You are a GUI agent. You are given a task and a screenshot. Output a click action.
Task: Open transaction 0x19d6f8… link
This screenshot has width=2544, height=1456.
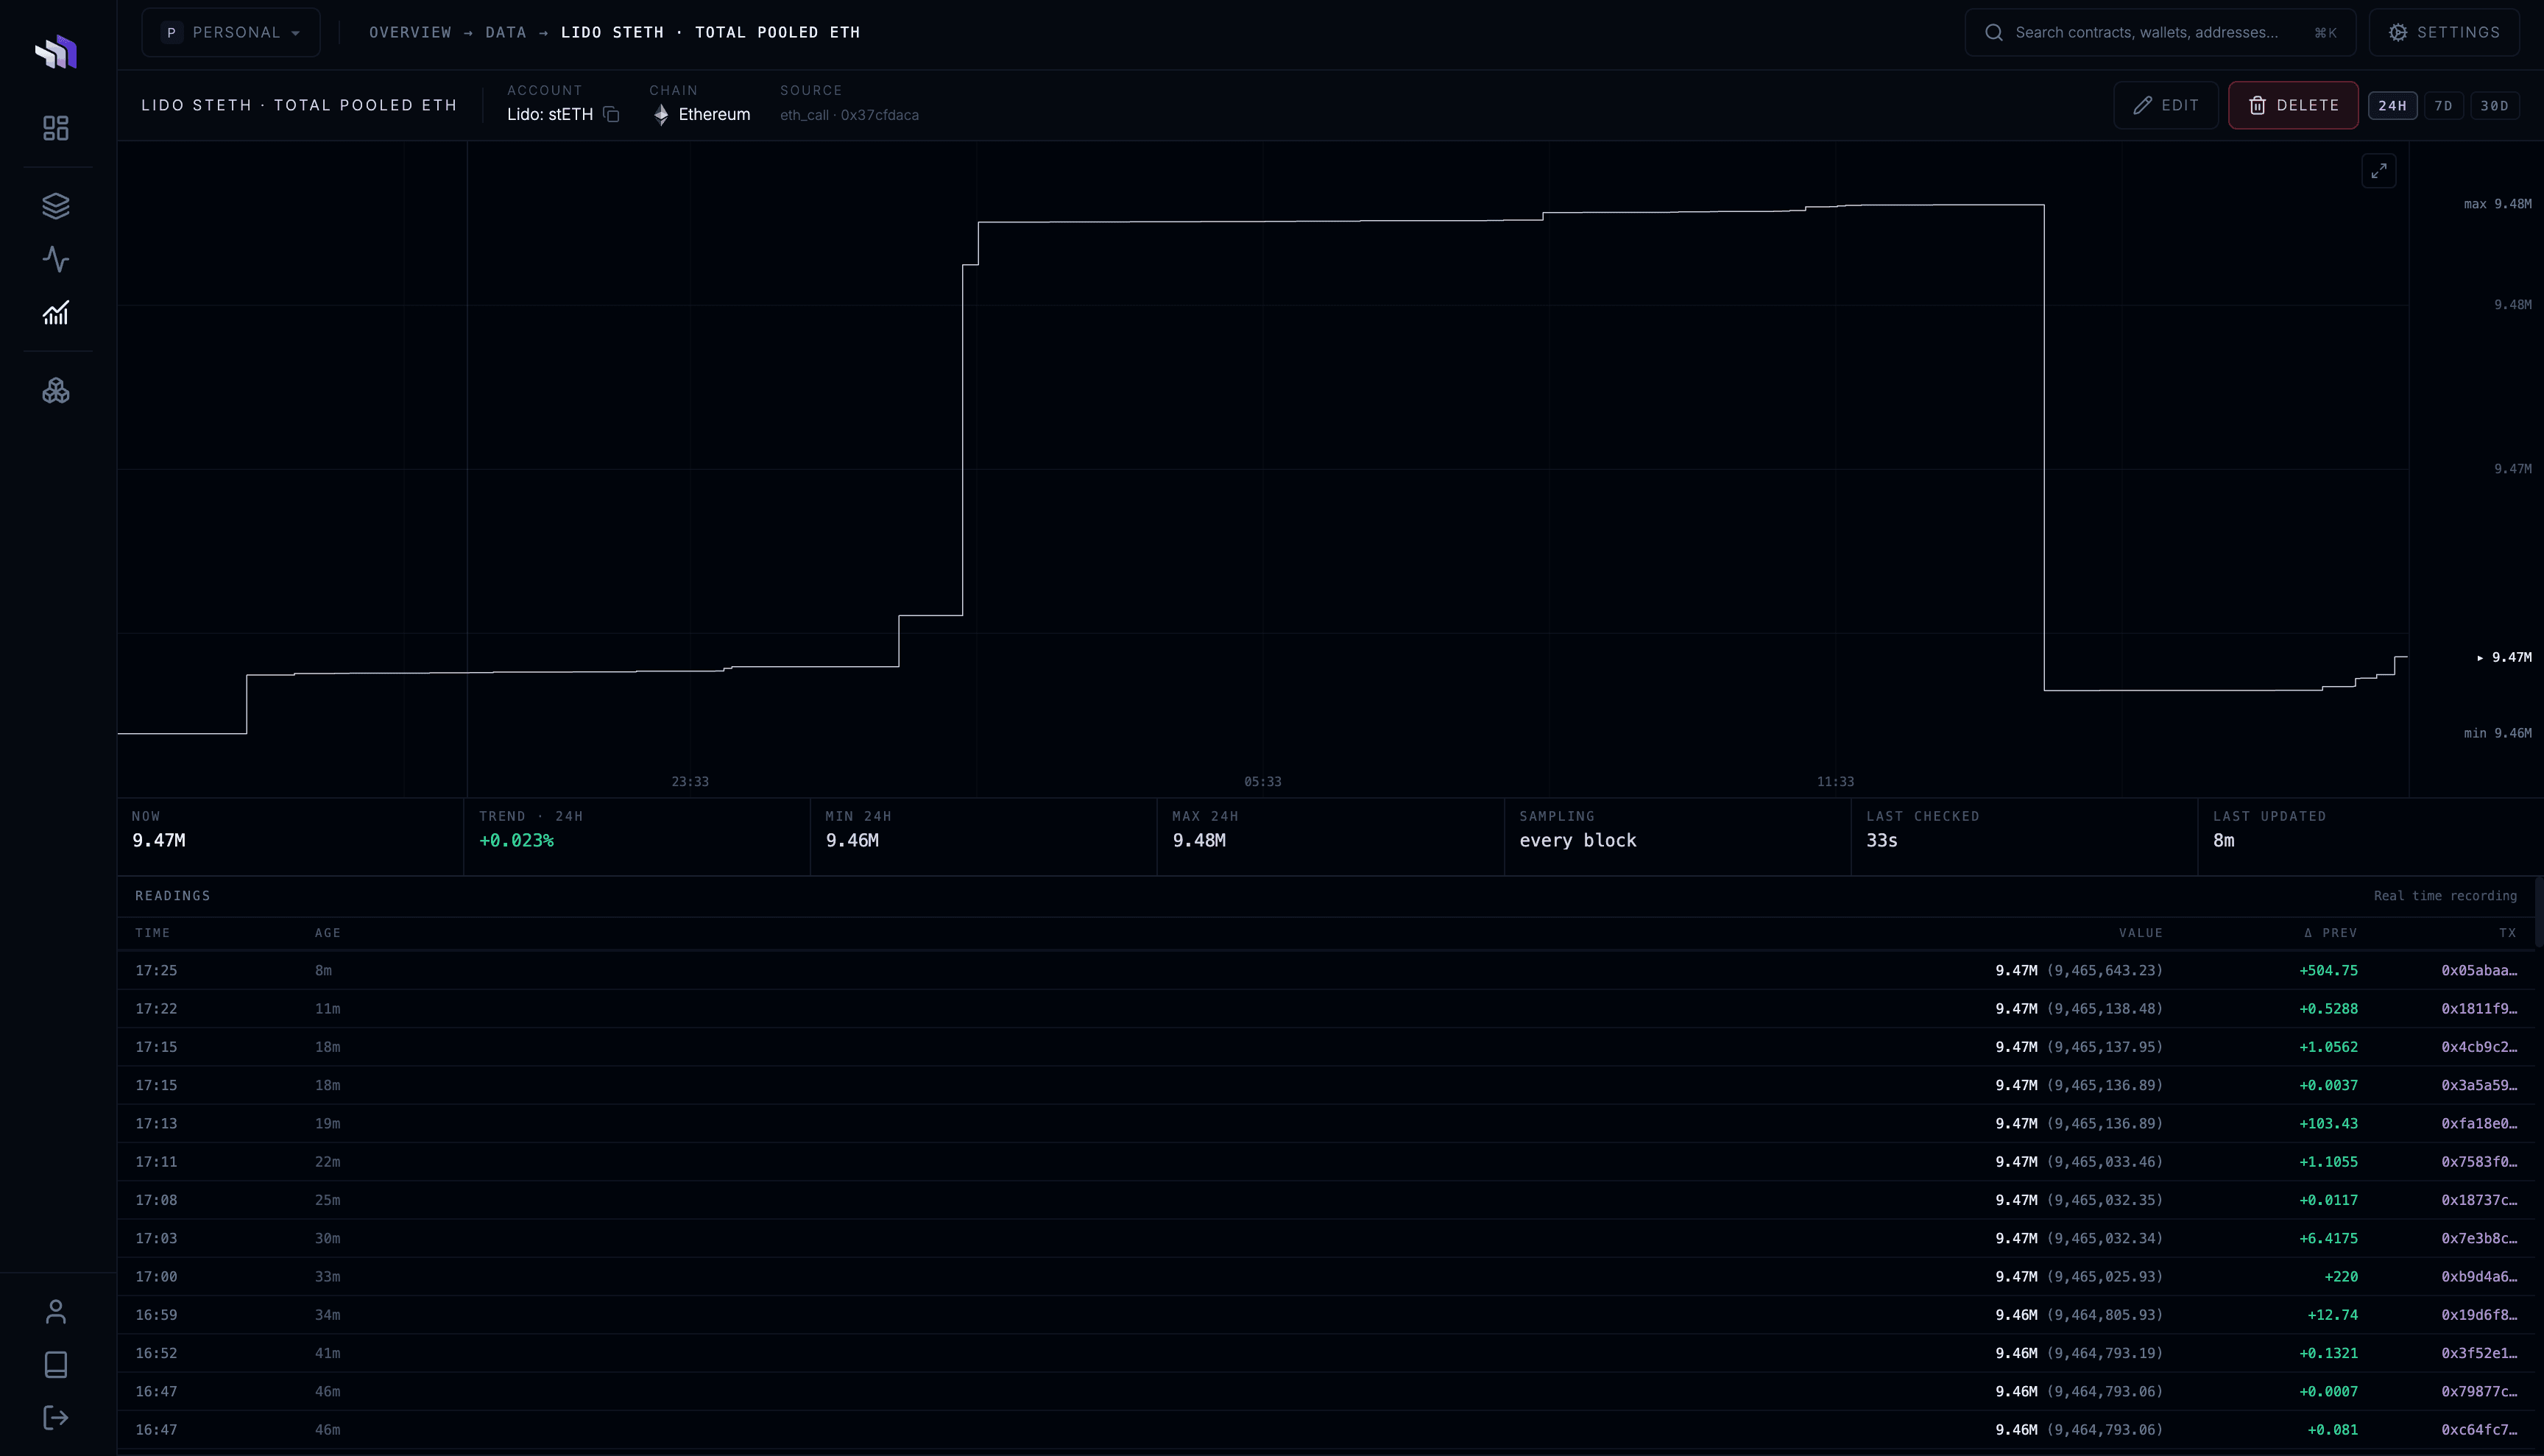click(x=2479, y=1315)
